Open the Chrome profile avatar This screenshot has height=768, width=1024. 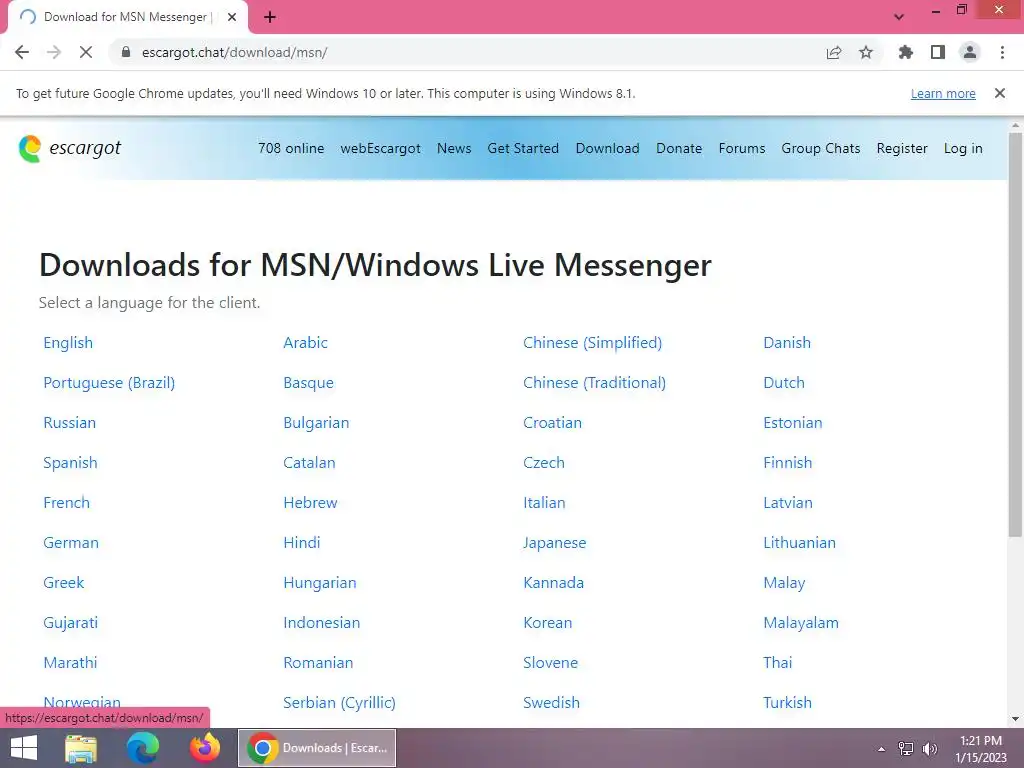tap(970, 52)
